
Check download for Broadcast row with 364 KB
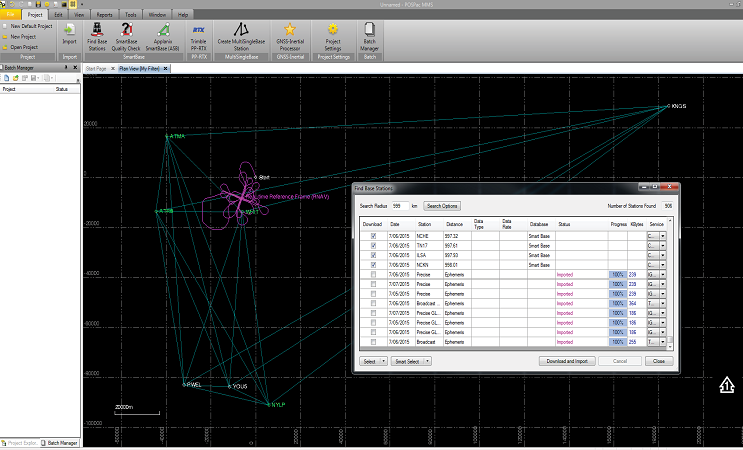(x=373, y=304)
